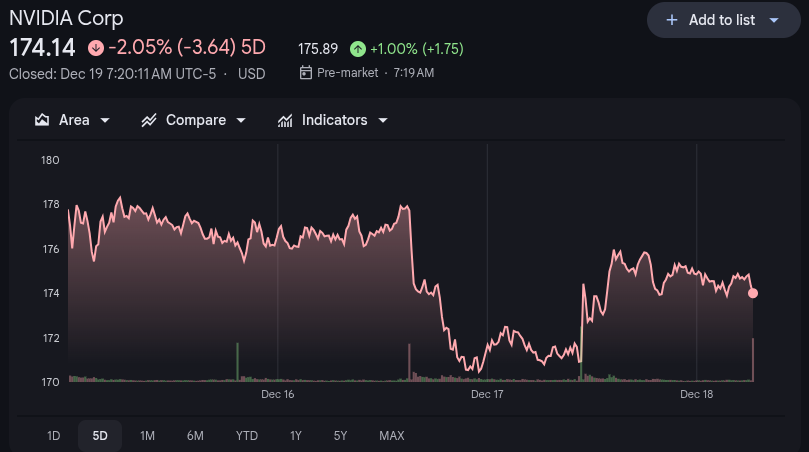Image resolution: width=809 pixels, height=452 pixels.
Task: Click the NVIDIA Corp title
Action: (66, 18)
